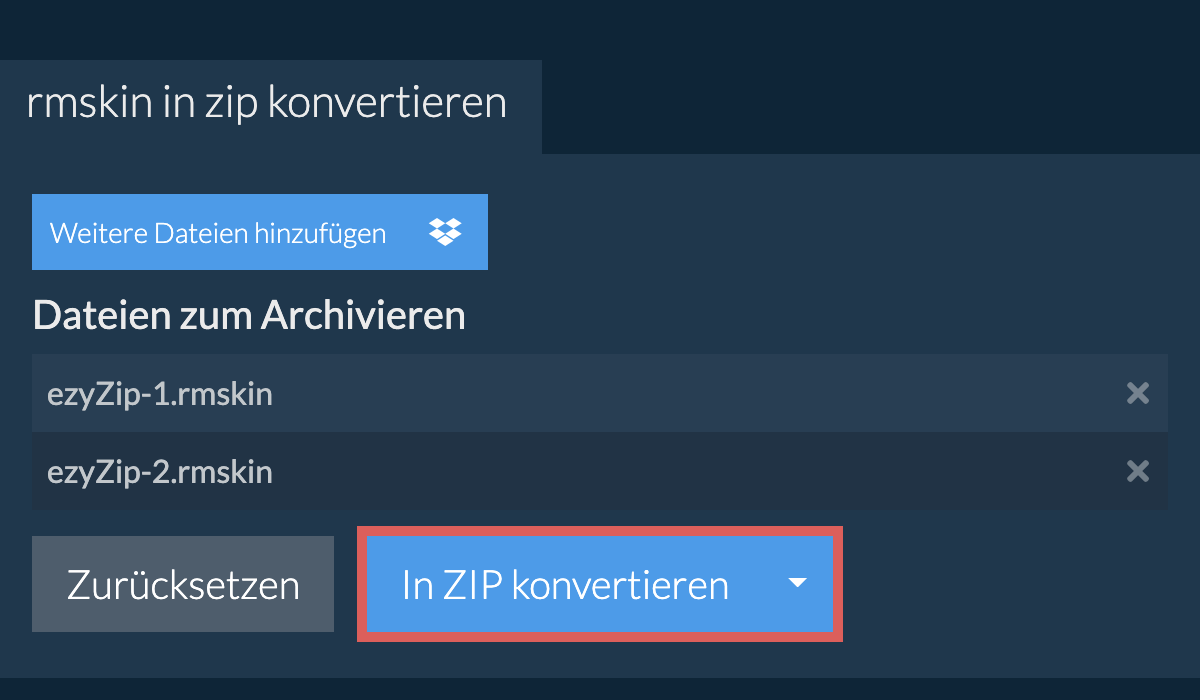This screenshot has height=700, width=1200.
Task: Select the "rmskin in zip konvertieren" tab
Action: 267,104
